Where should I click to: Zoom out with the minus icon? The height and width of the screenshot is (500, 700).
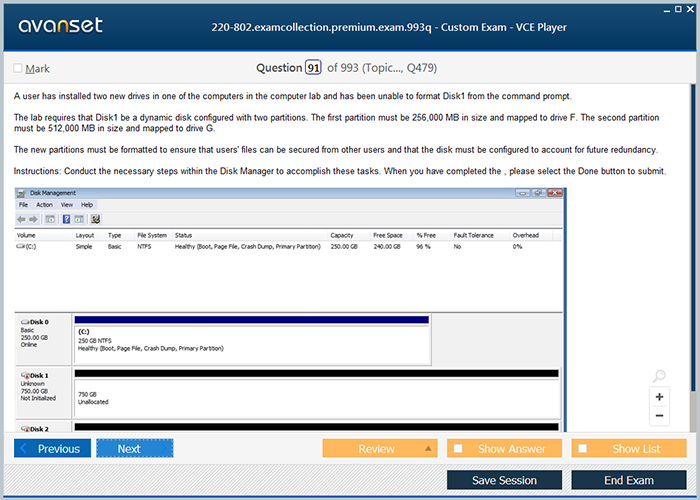tap(659, 416)
